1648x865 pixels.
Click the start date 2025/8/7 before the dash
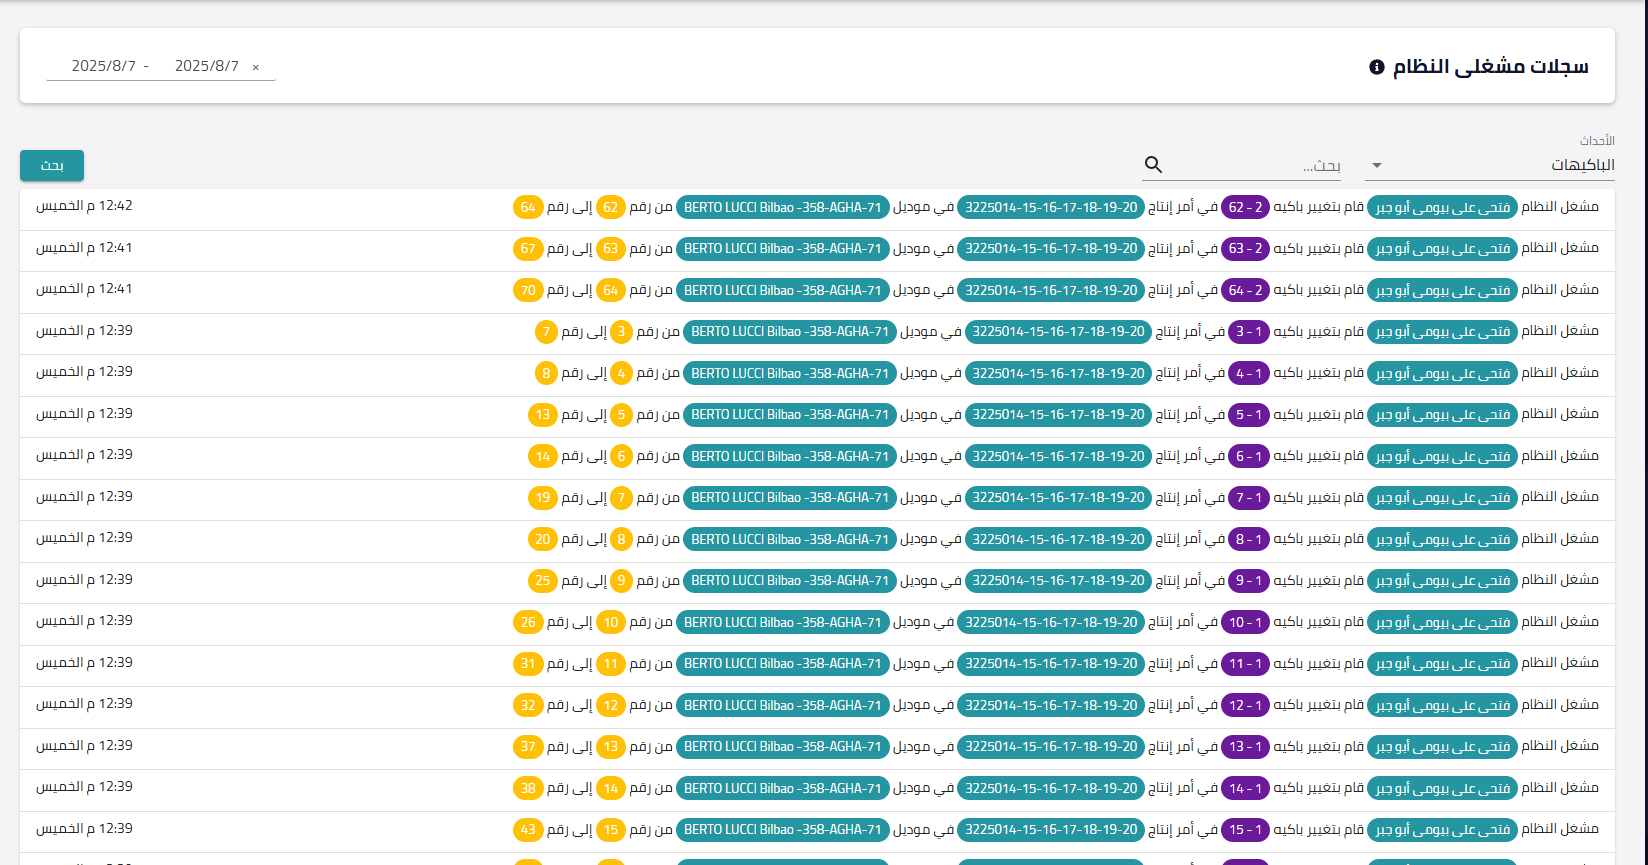103,66
